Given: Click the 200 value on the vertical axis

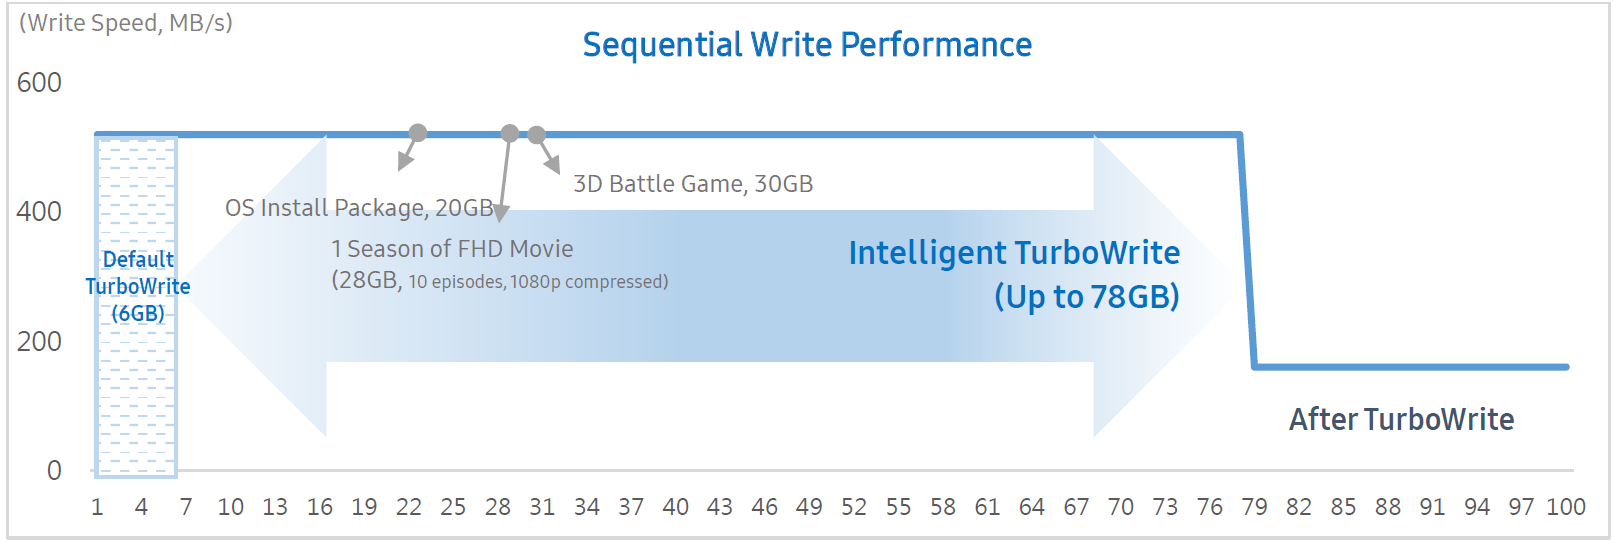Looking at the screenshot, I should 39,342.
